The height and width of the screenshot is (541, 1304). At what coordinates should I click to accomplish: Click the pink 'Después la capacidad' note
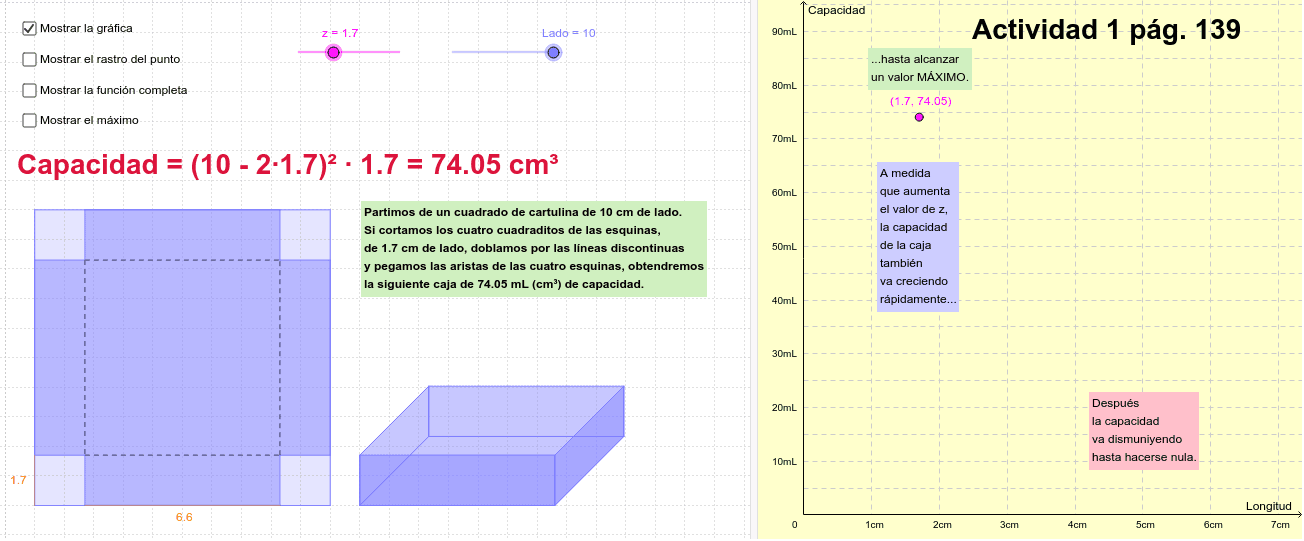tap(1144, 431)
